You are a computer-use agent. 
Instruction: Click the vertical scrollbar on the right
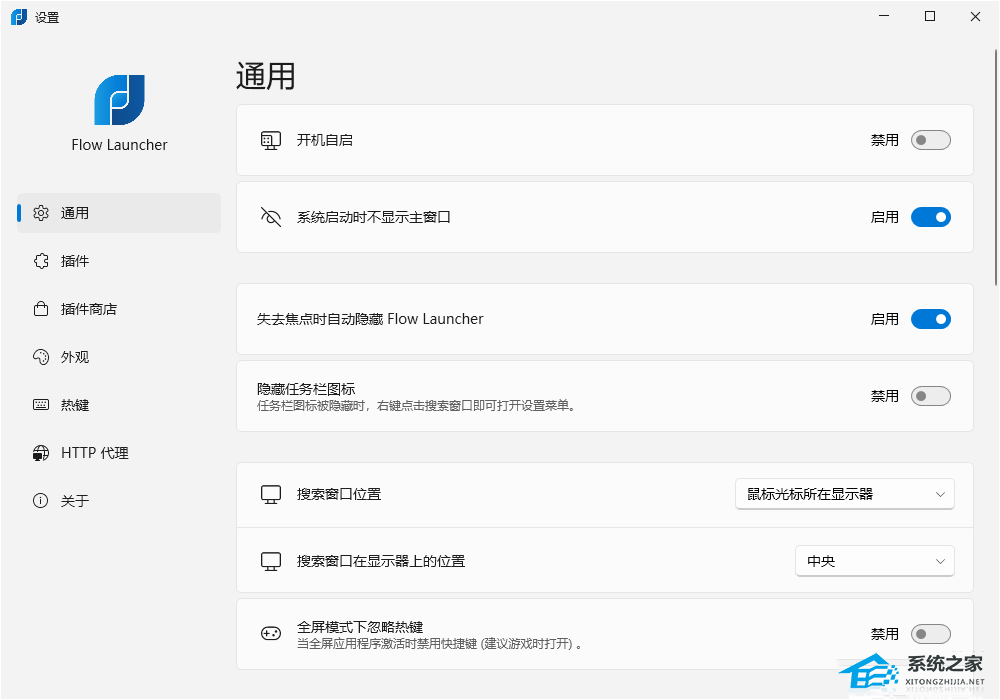point(996,166)
